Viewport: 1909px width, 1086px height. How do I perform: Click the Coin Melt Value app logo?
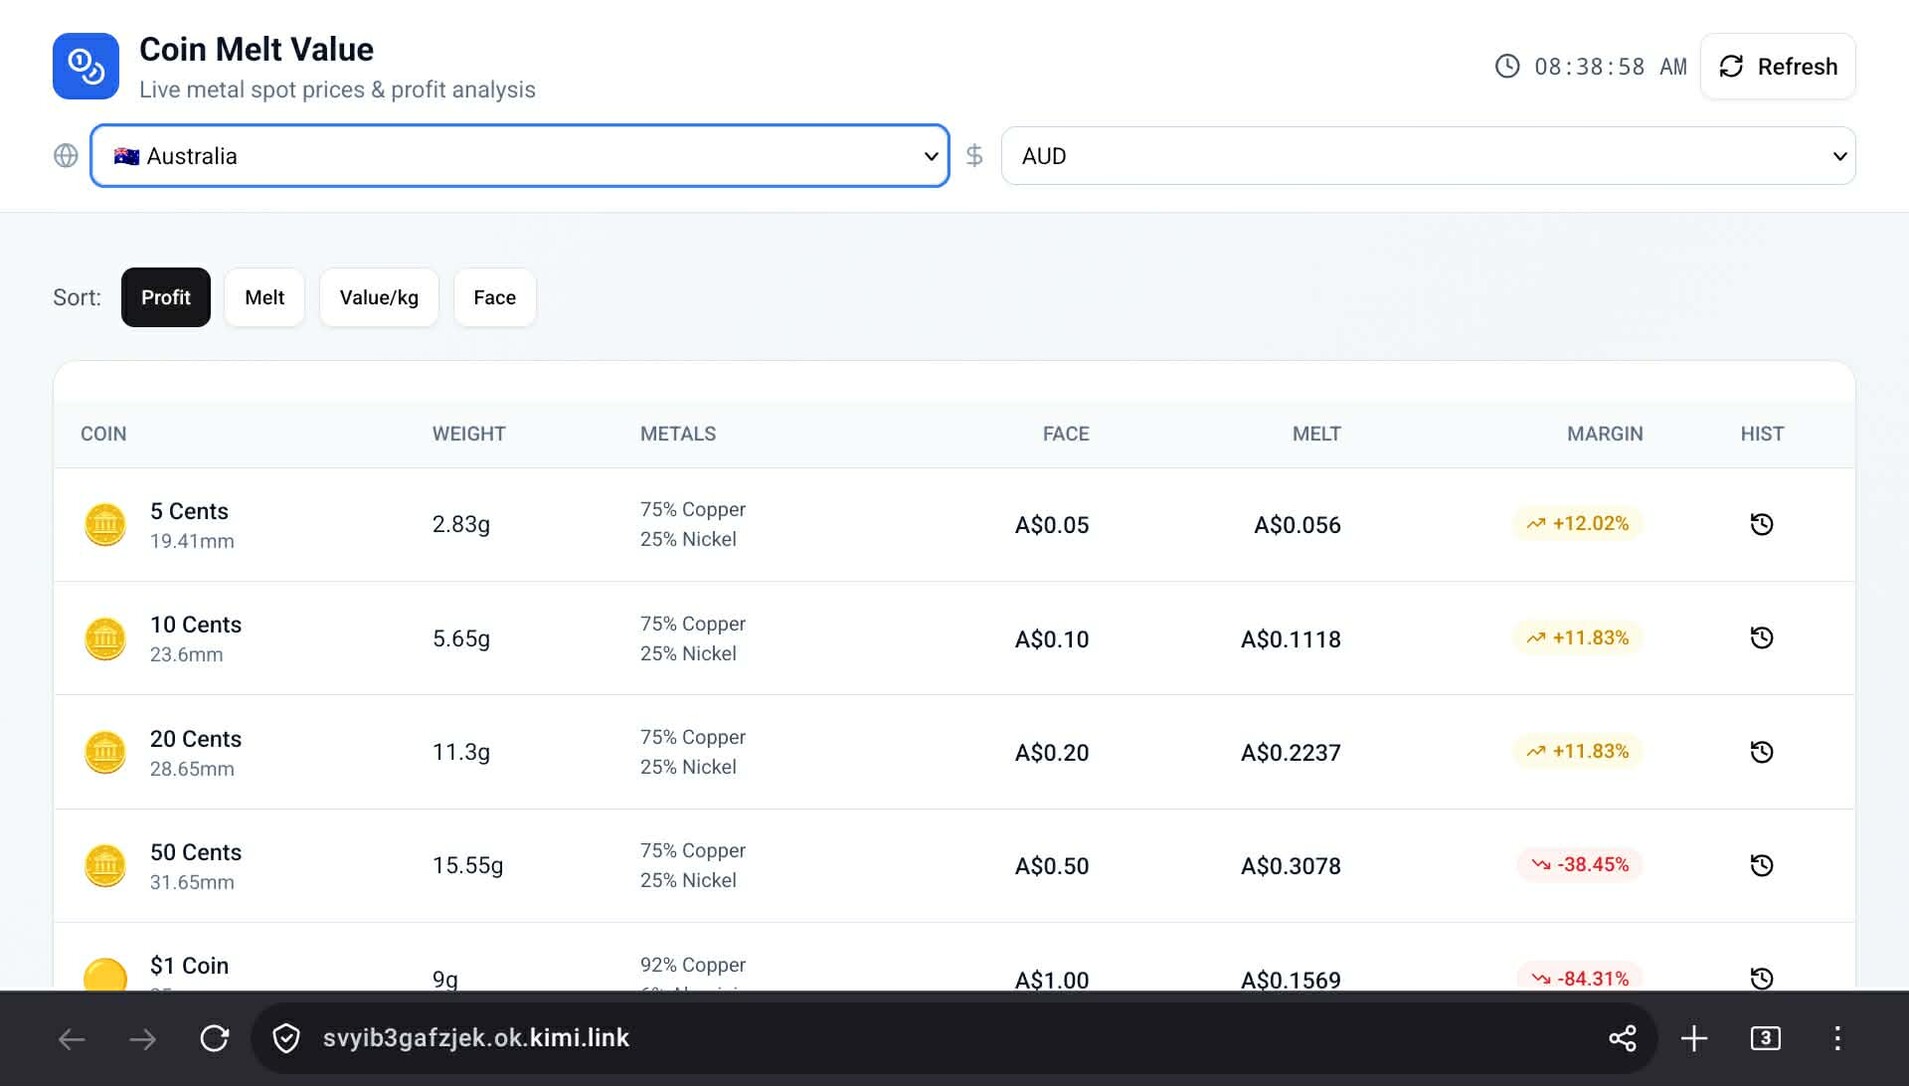click(86, 66)
